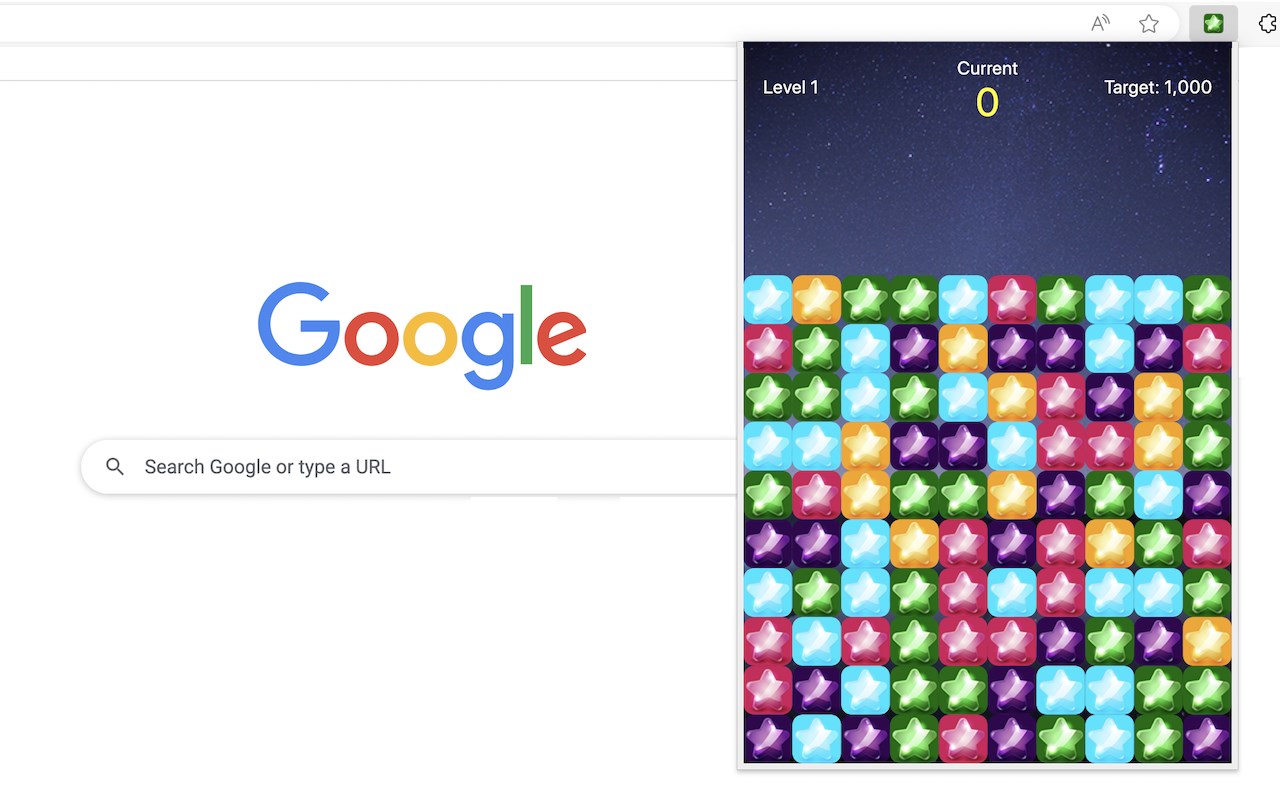Select the pink star in the third row
The height and width of the screenshot is (800, 1280).
click(1061, 397)
